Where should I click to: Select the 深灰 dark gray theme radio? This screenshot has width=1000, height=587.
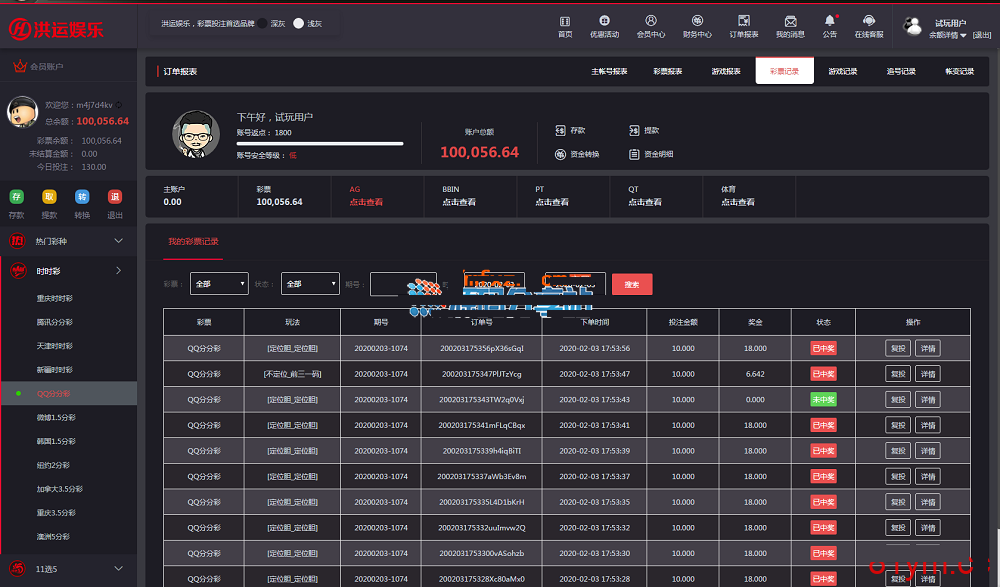pos(262,23)
